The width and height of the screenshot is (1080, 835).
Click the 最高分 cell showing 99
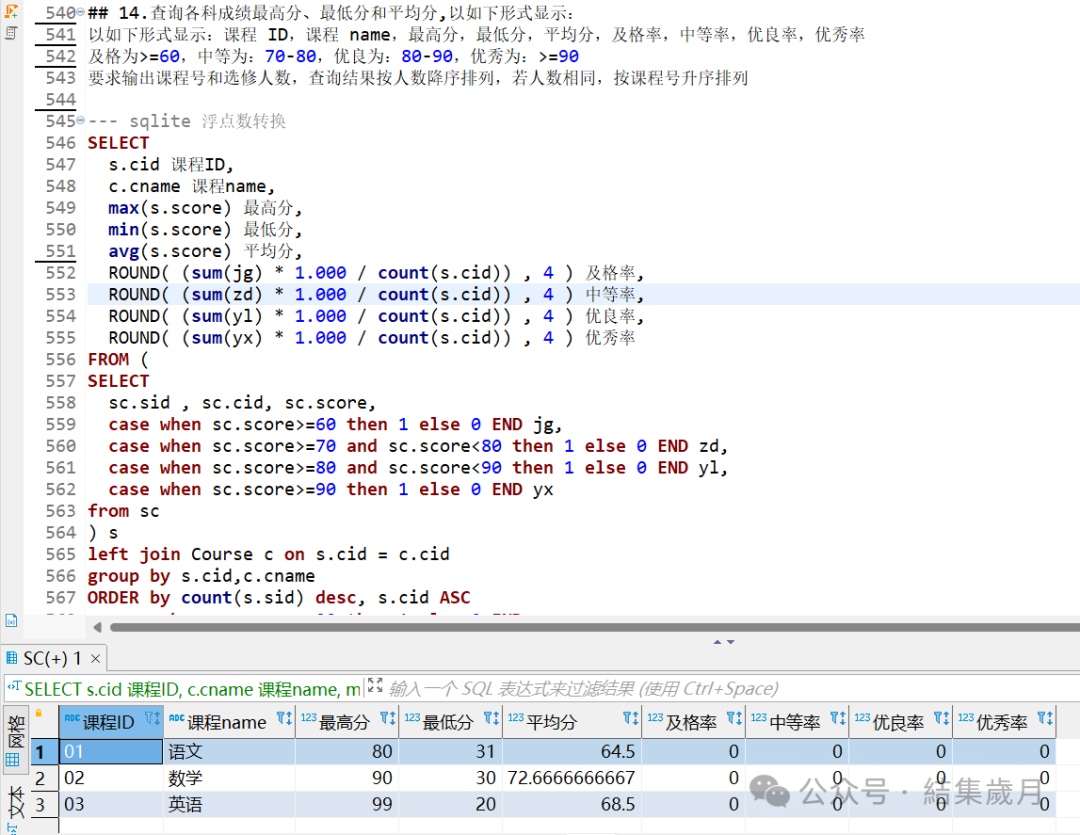click(x=346, y=804)
